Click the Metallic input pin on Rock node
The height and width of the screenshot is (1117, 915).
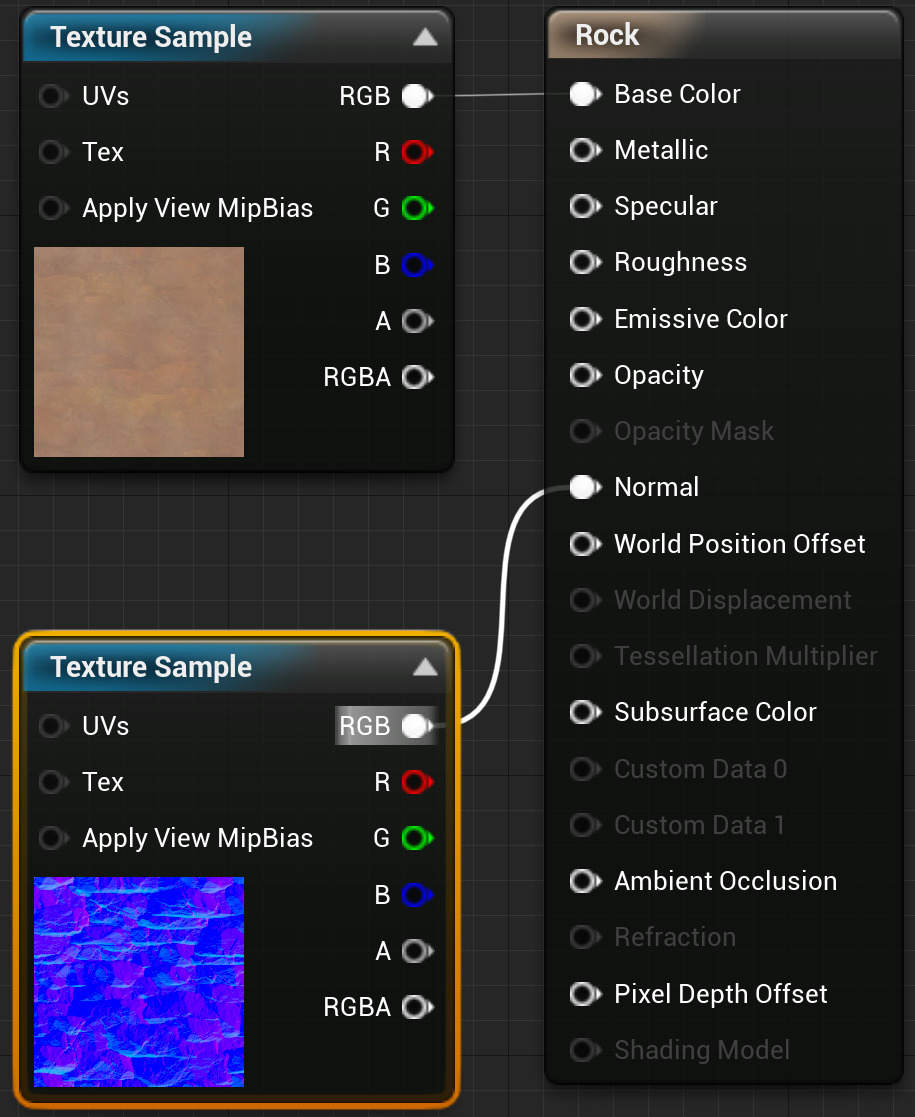tap(583, 150)
